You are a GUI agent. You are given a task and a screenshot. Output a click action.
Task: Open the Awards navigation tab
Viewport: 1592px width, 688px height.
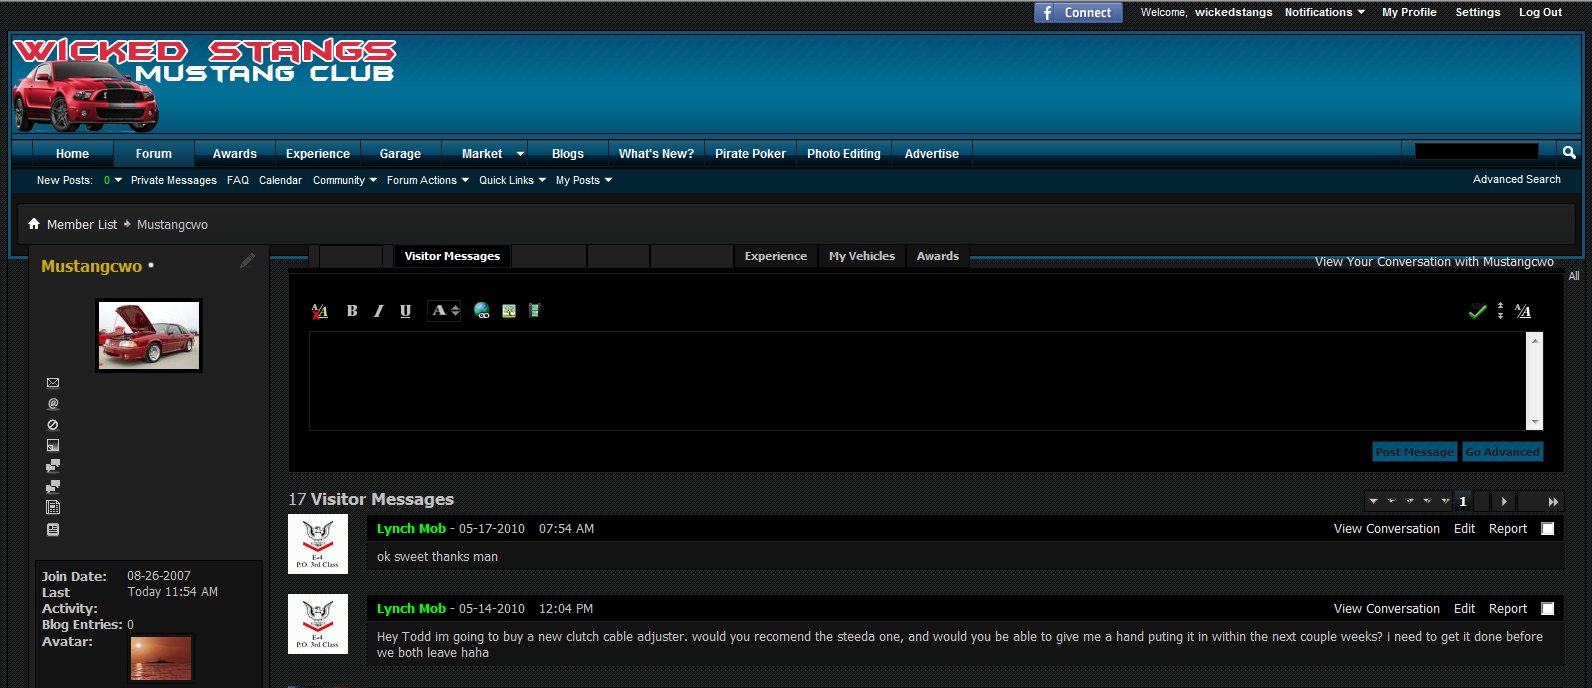click(235, 154)
